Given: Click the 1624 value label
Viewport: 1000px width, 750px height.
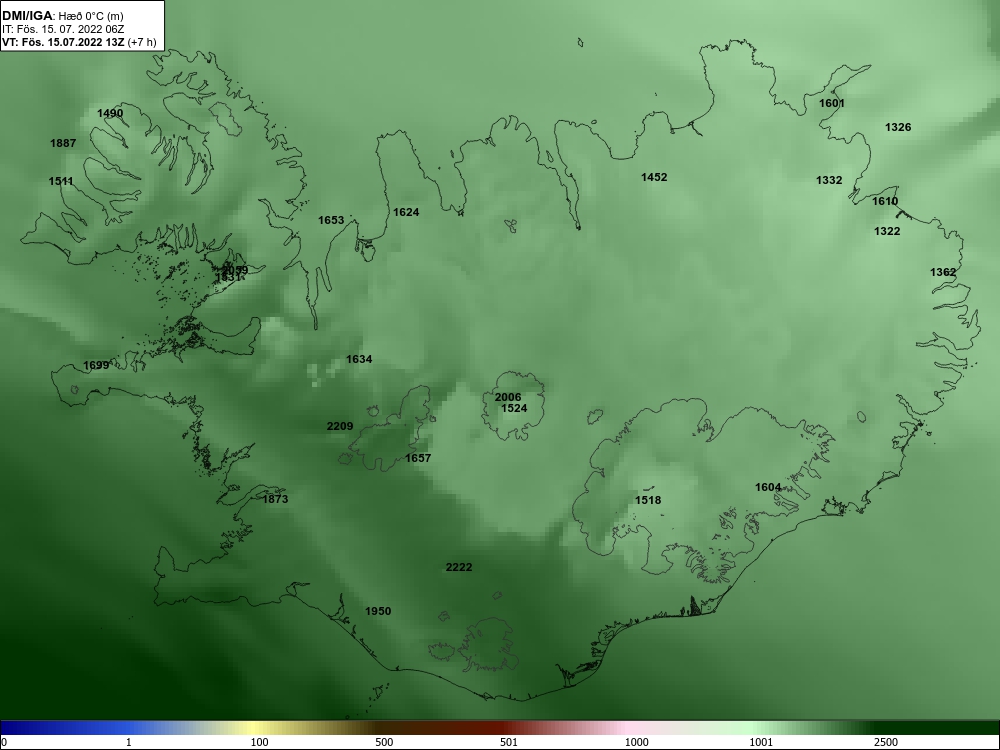Looking at the screenshot, I should [x=406, y=212].
